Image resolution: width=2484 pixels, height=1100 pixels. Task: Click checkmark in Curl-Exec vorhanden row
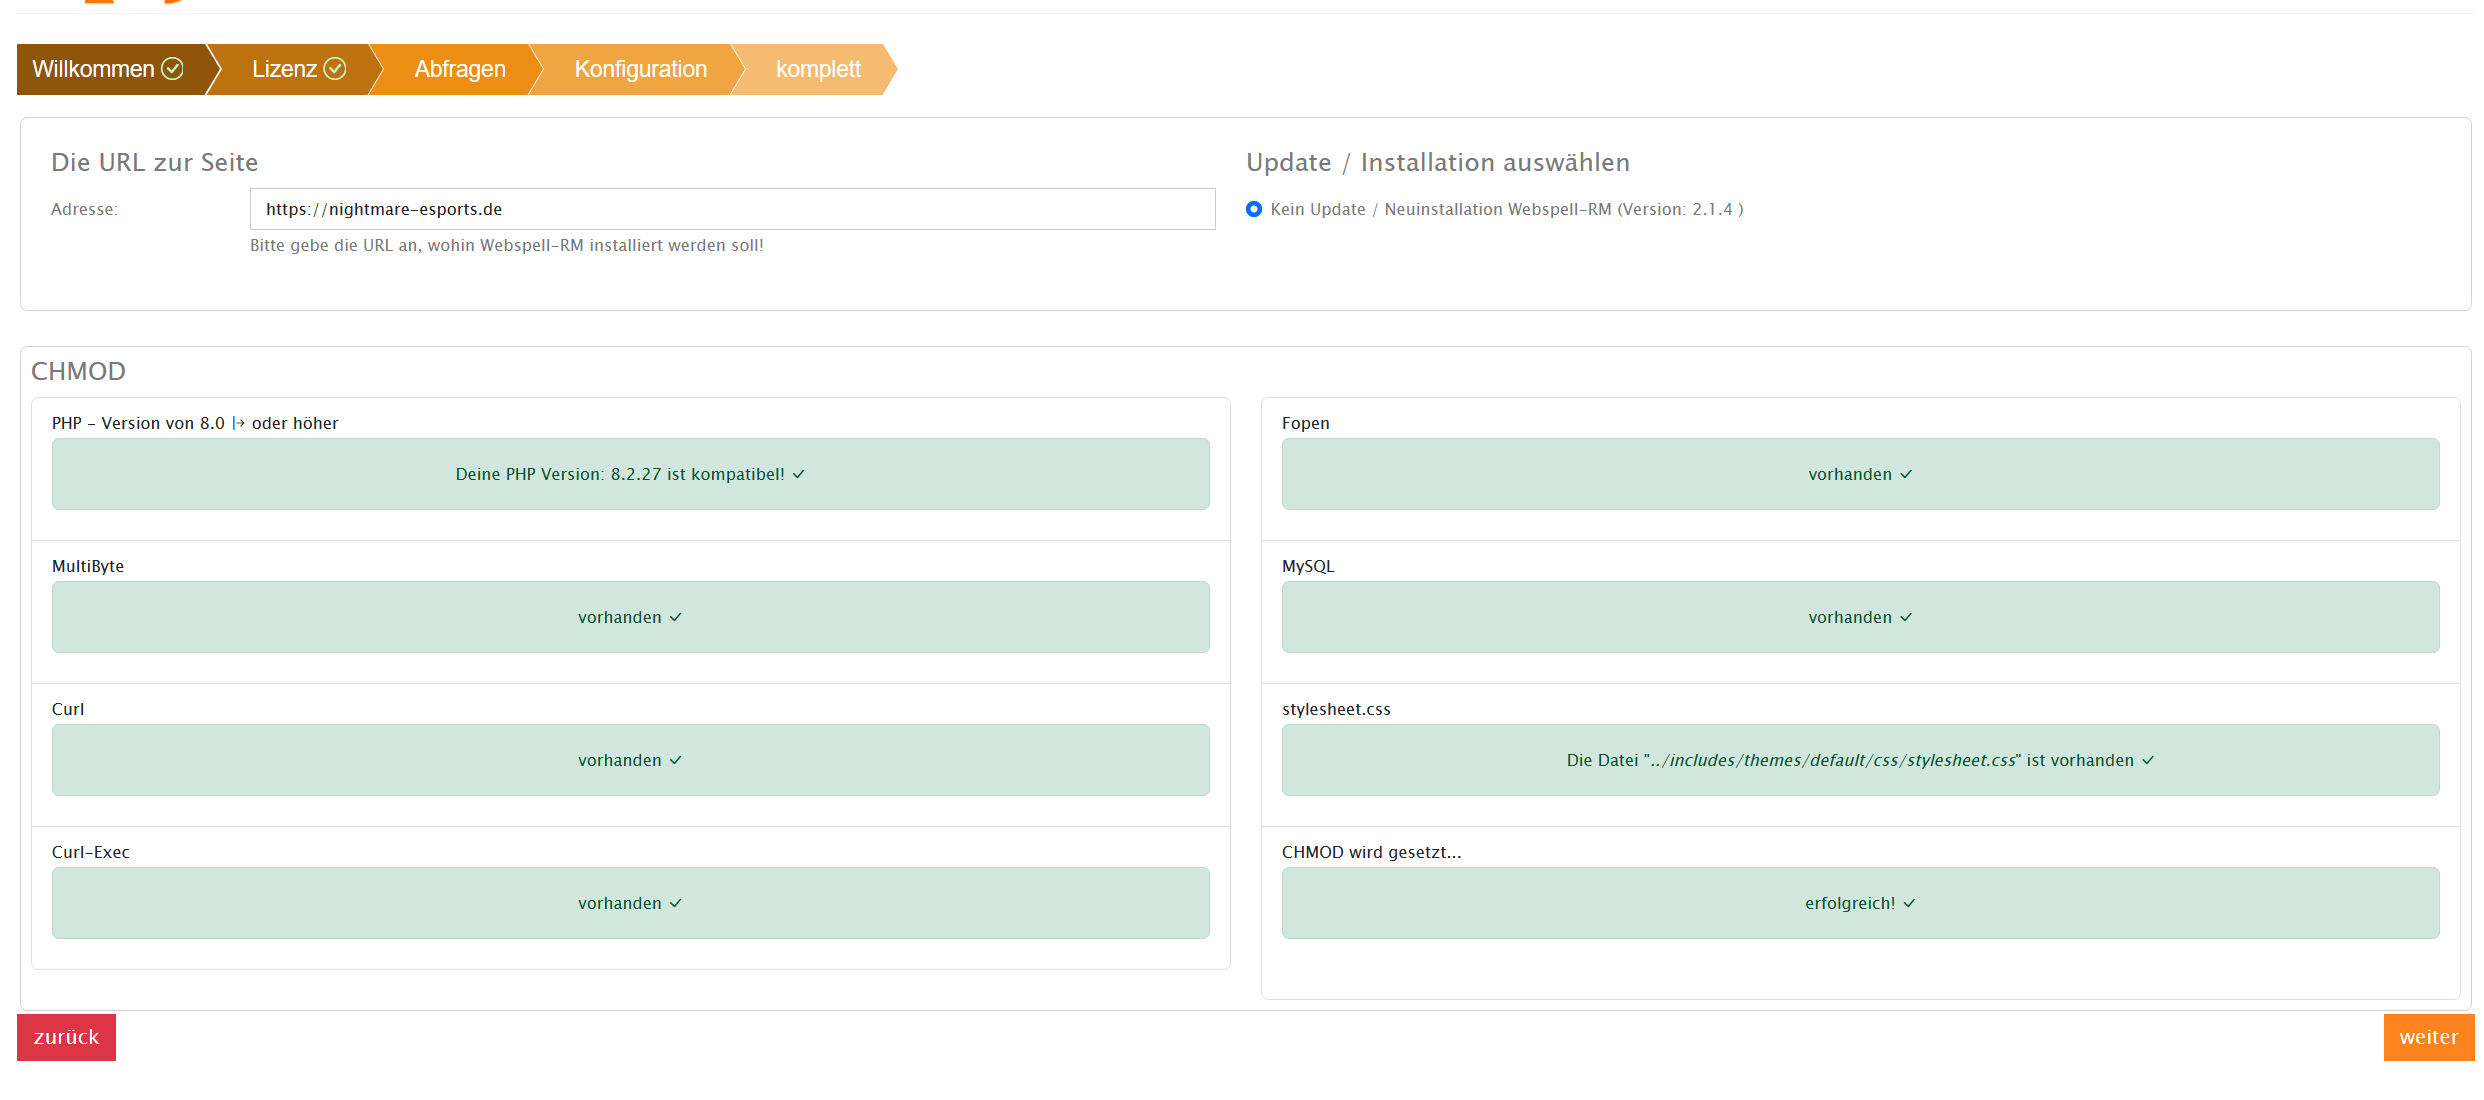676,904
